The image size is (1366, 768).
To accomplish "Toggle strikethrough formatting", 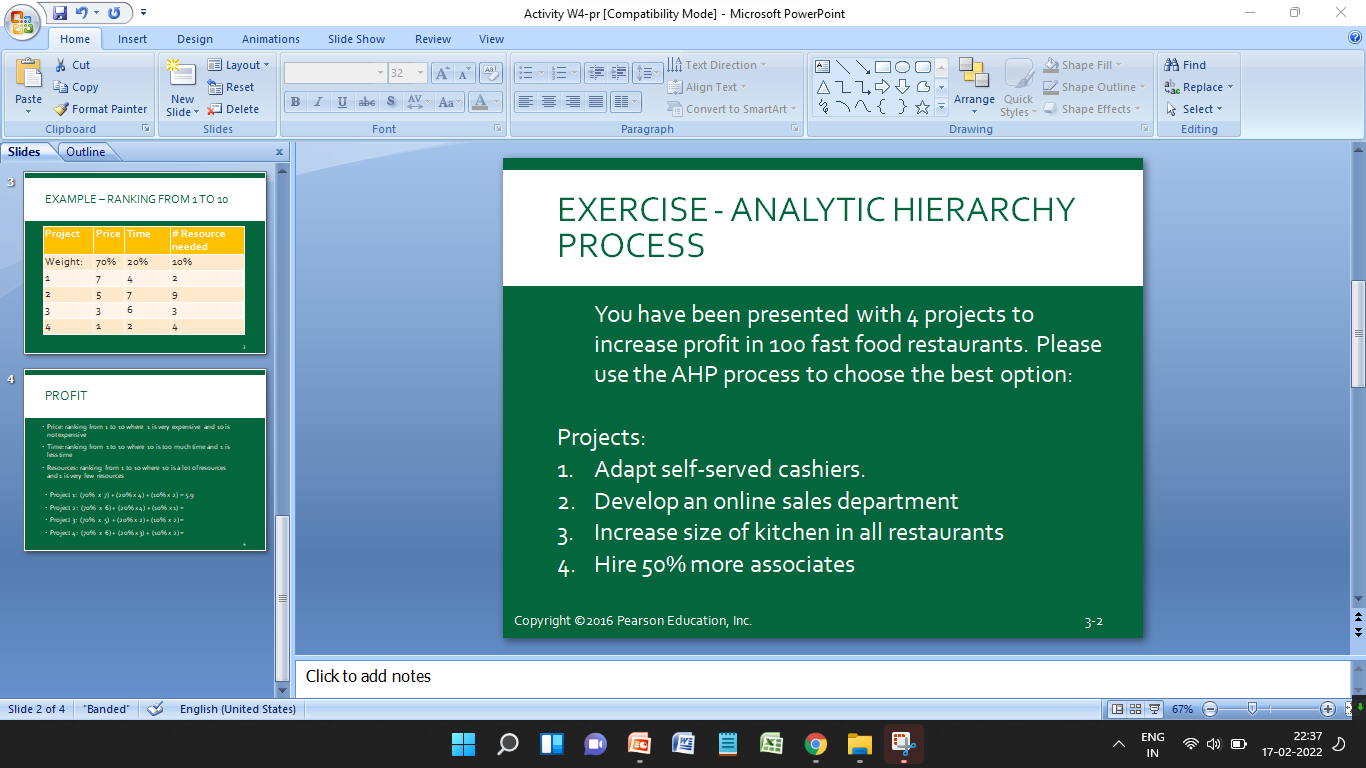I will (x=368, y=101).
